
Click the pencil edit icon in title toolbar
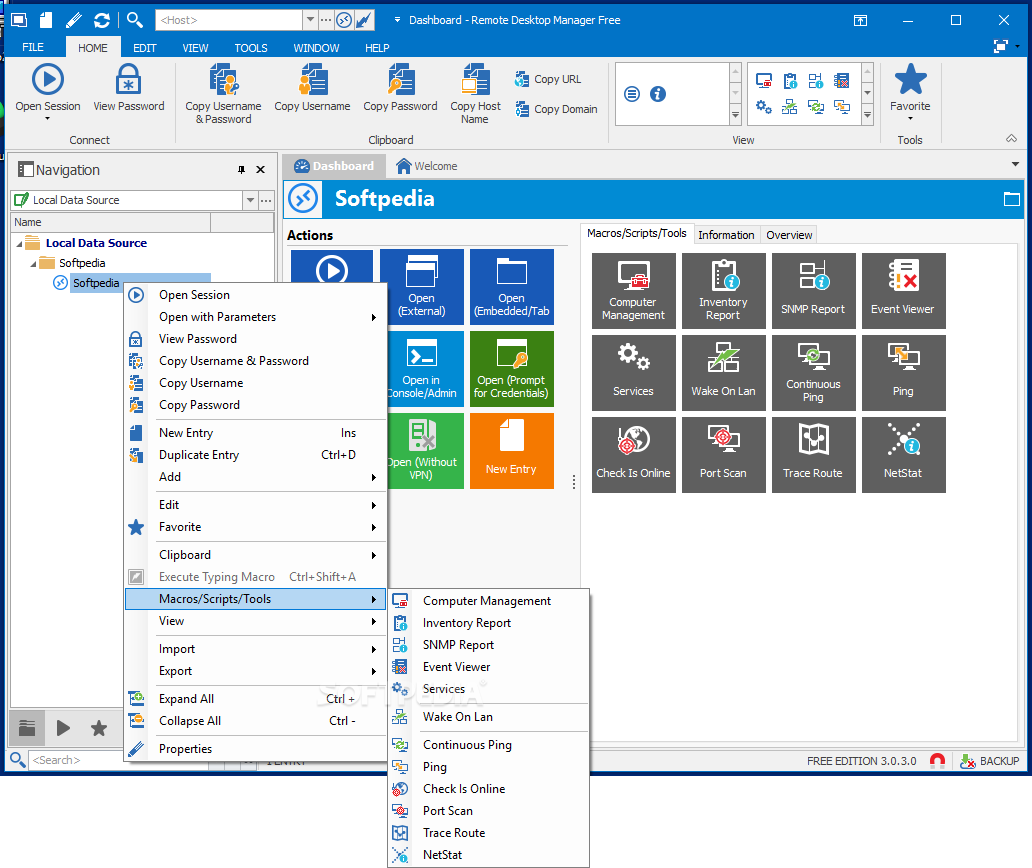coord(74,20)
